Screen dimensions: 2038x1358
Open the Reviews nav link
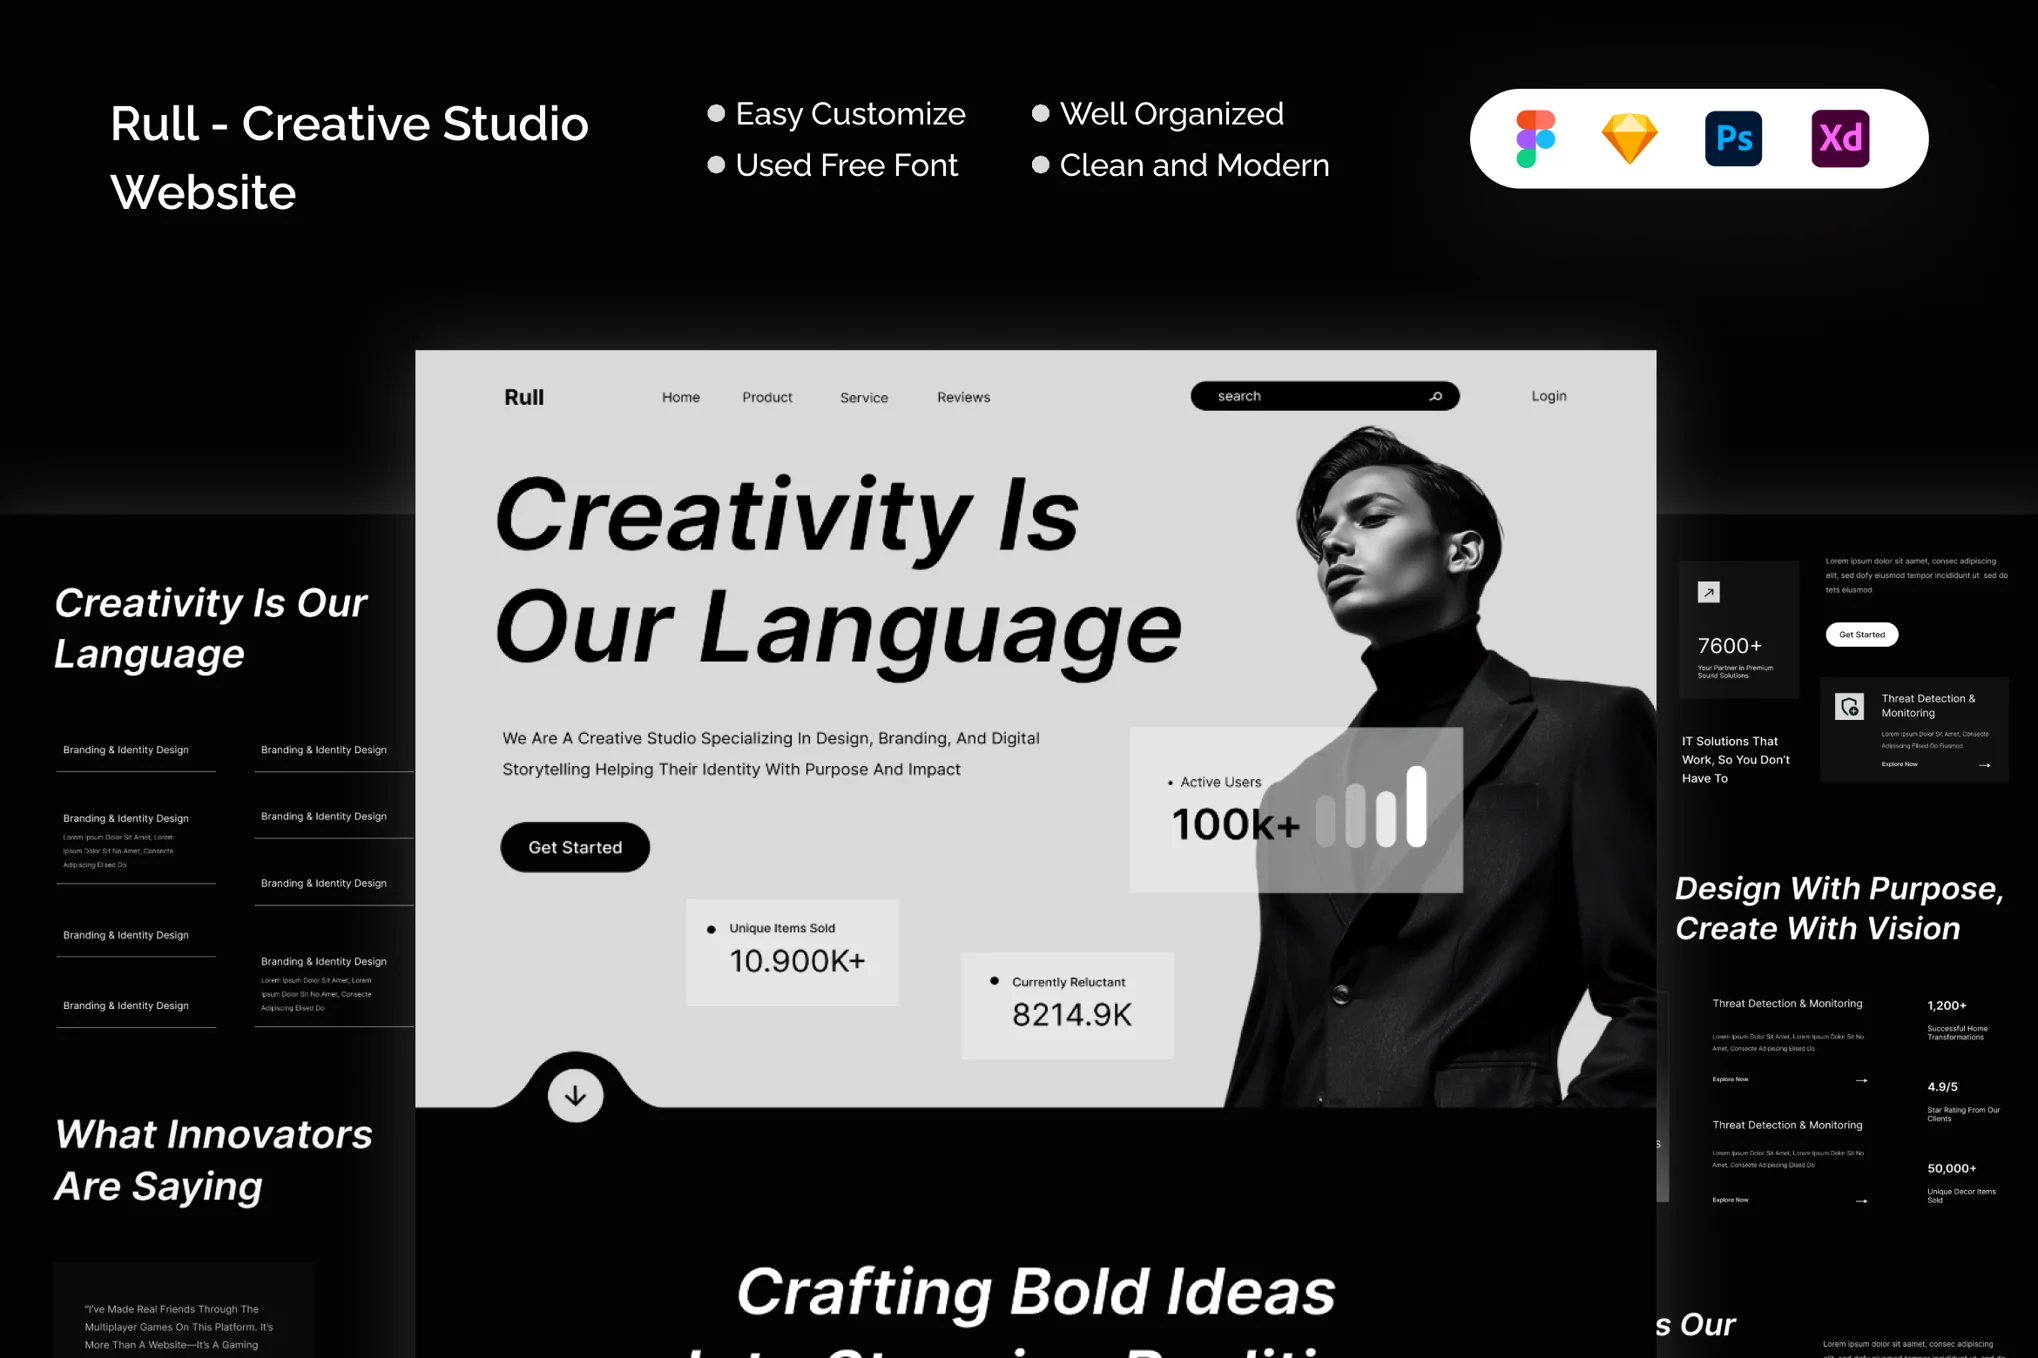pos(963,397)
